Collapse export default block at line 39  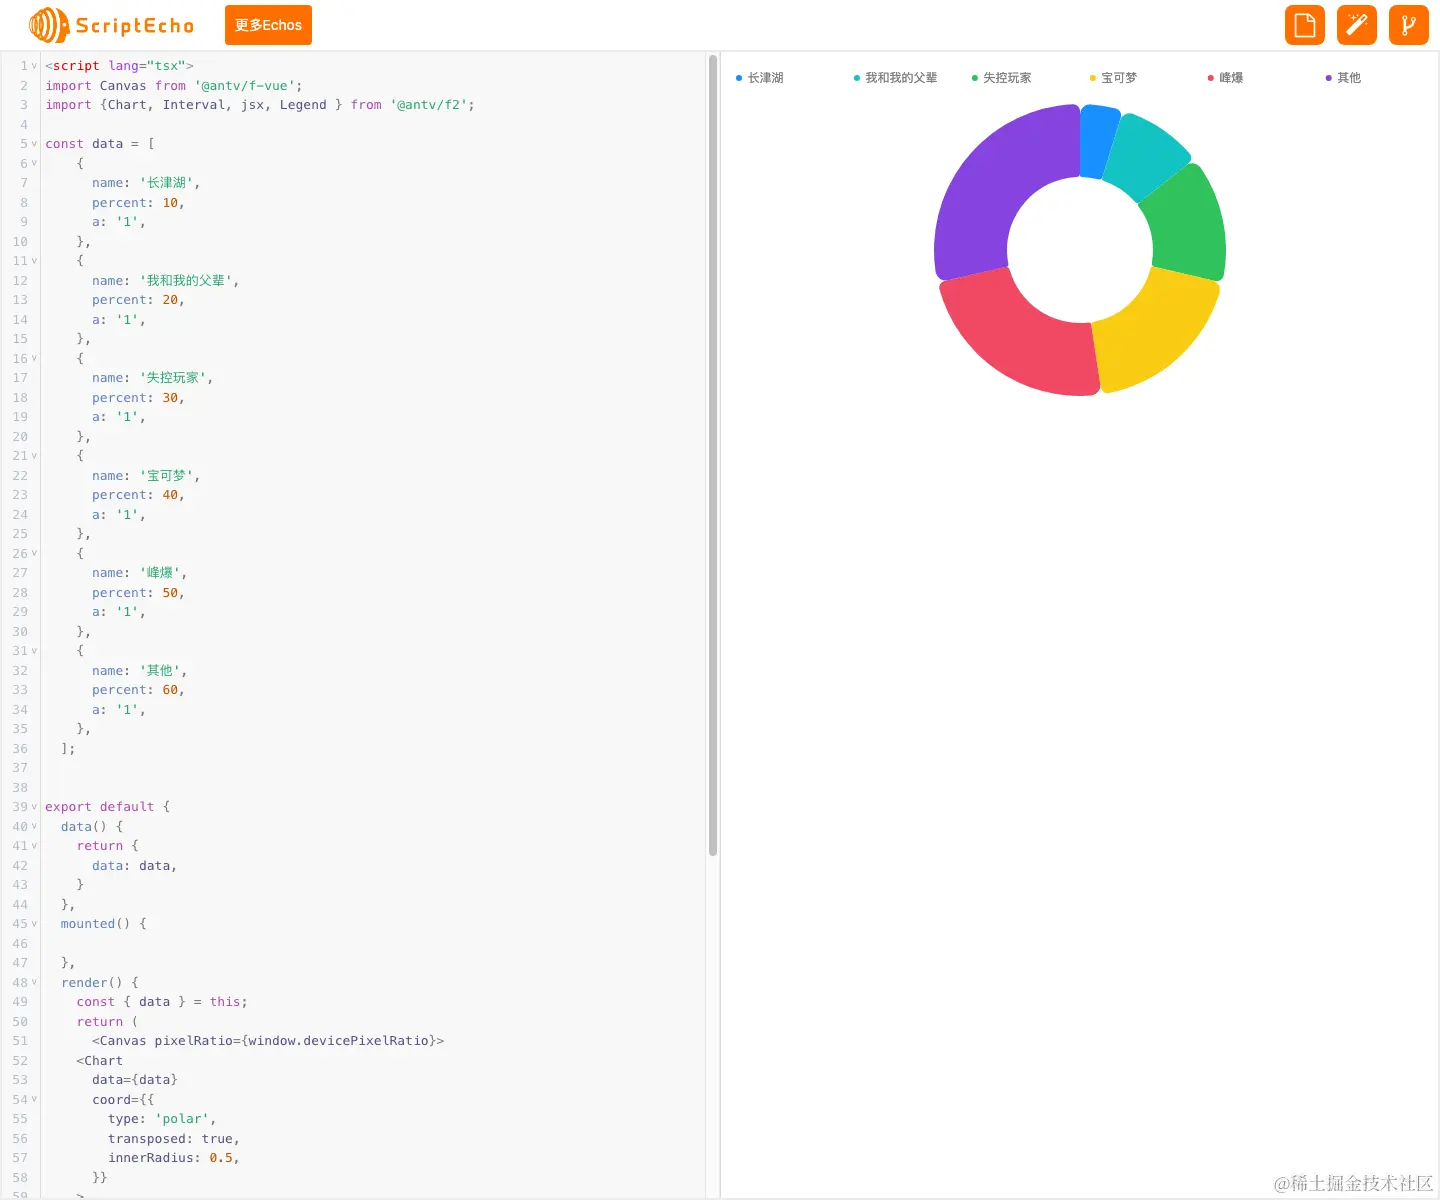(x=34, y=807)
